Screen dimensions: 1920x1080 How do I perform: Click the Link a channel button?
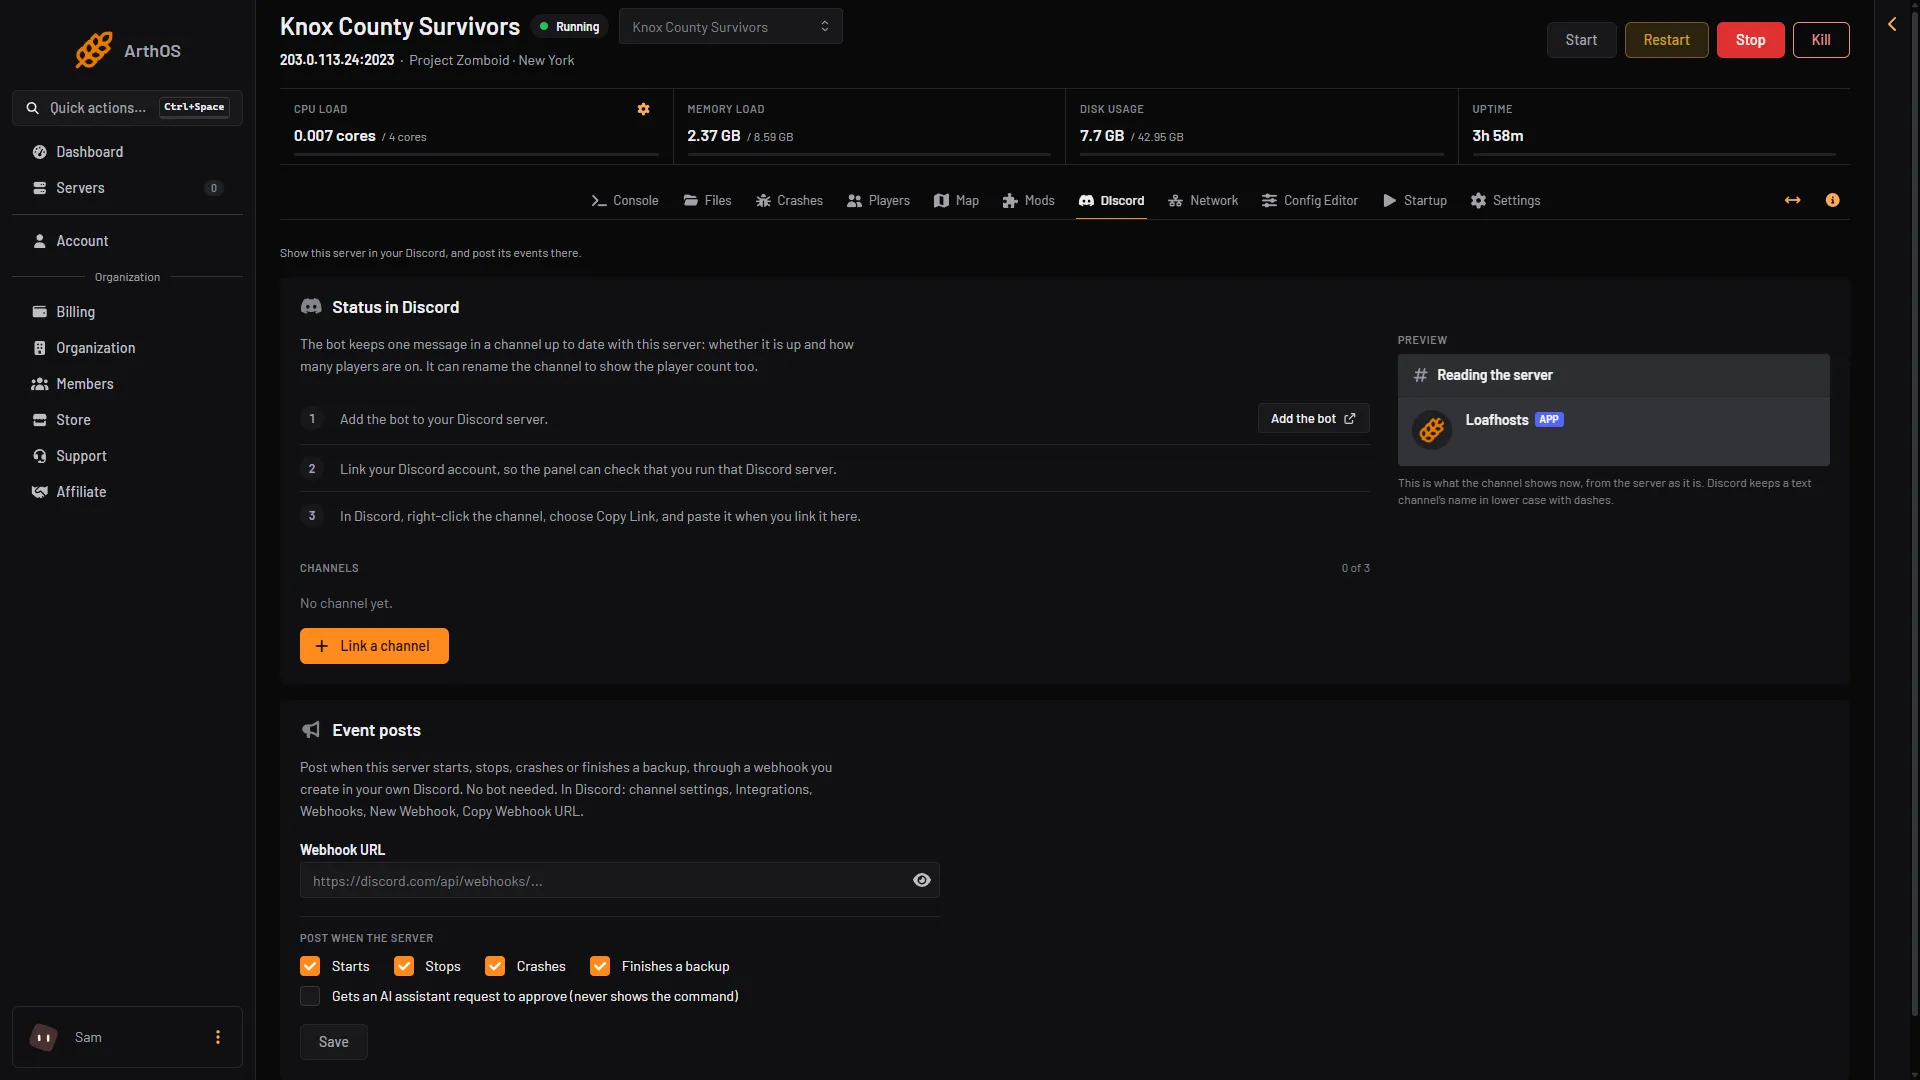pyautogui.click(x=374, y=646)
